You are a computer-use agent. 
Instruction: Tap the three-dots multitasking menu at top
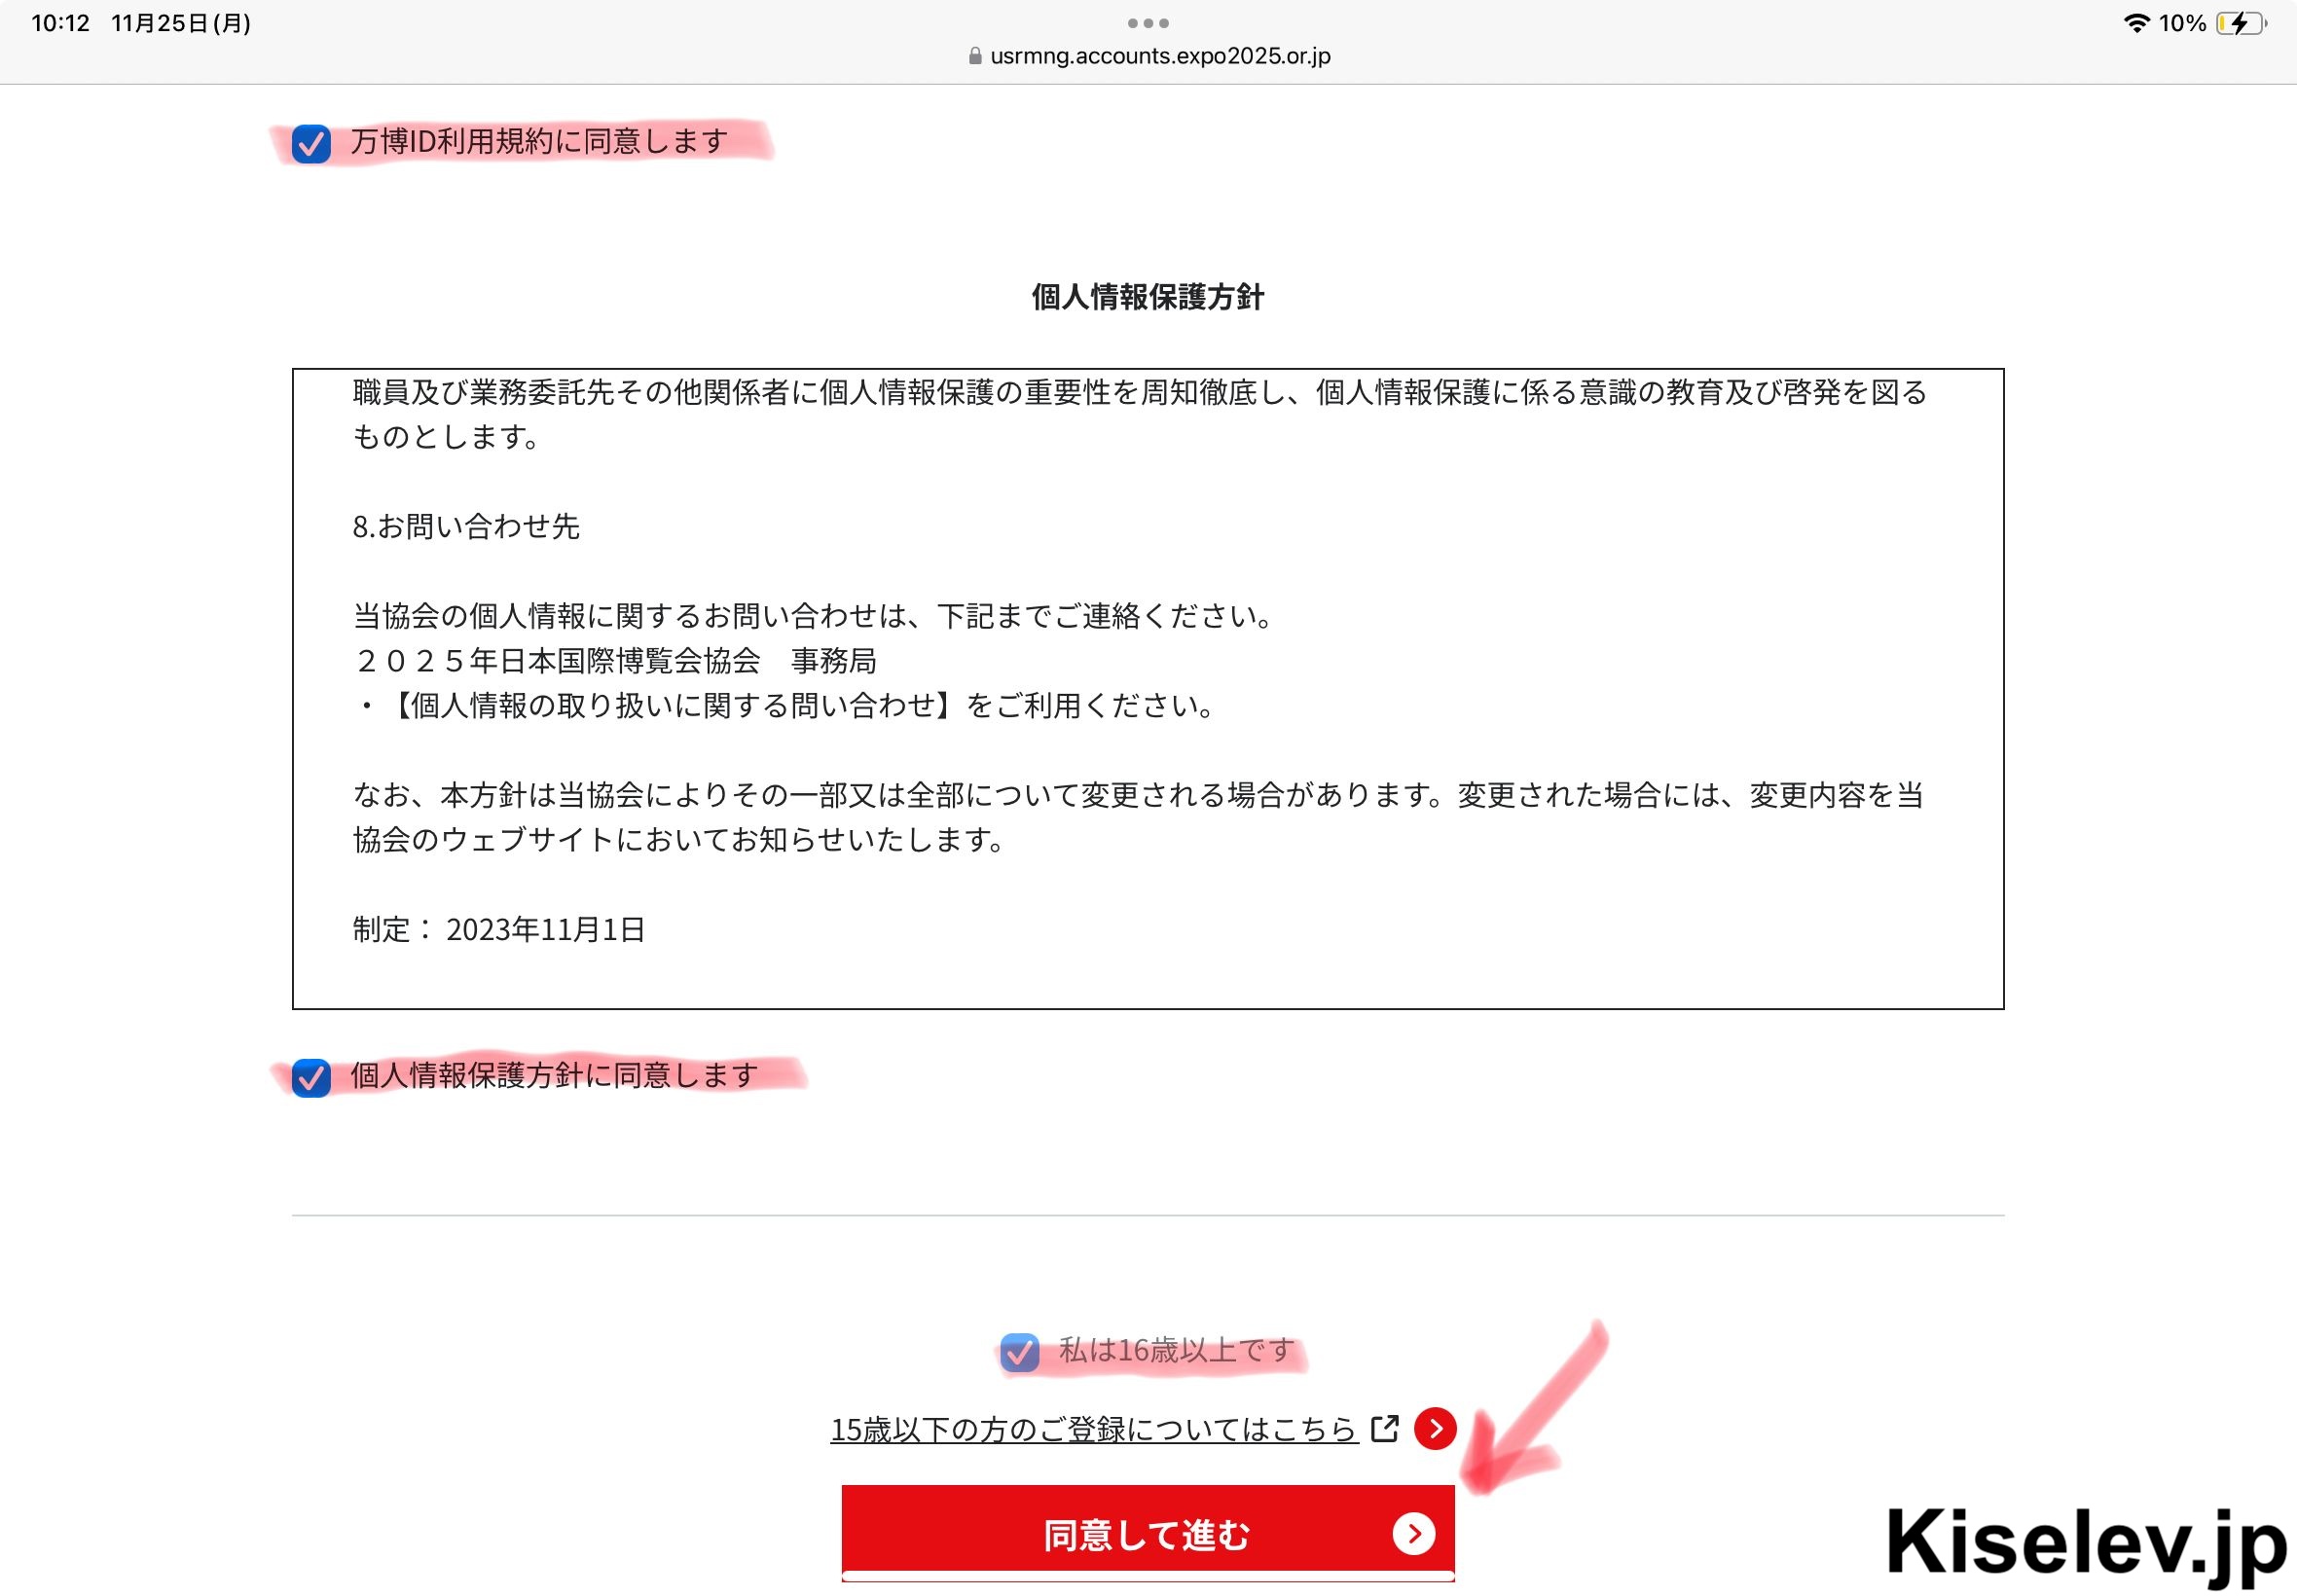coord(1148,23)
